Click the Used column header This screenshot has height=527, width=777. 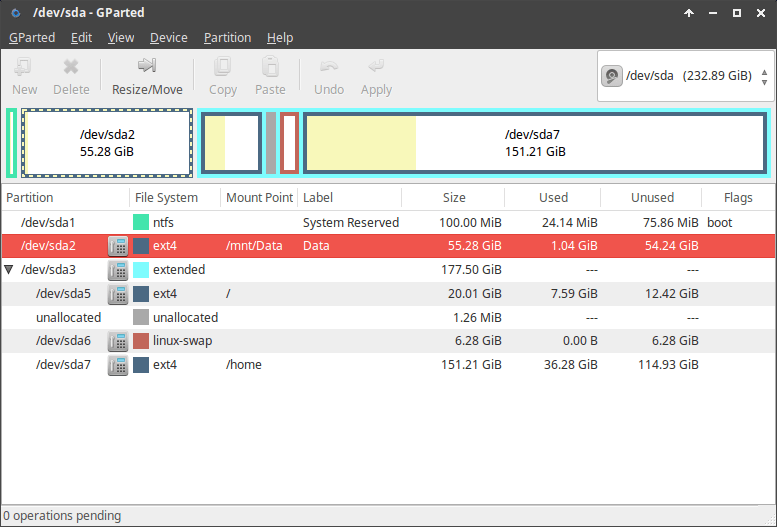pyautogui.click(x=553, y=197)
